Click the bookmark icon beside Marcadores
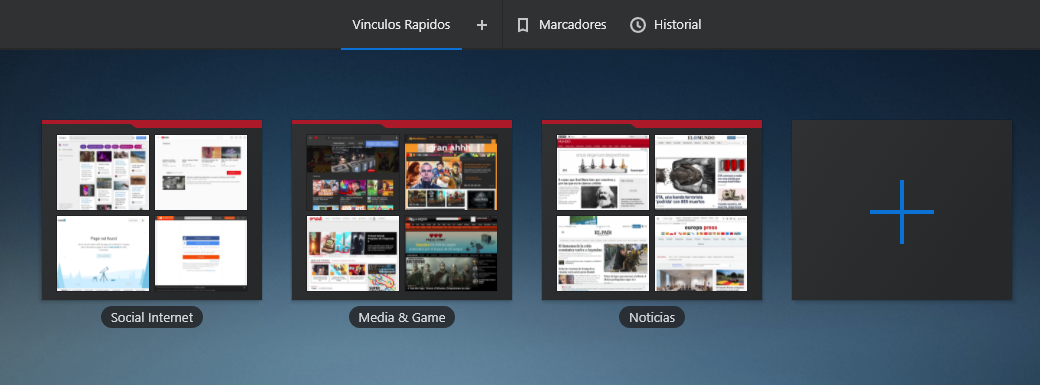Screen dimensions: 1040x385 pos(523,25)
